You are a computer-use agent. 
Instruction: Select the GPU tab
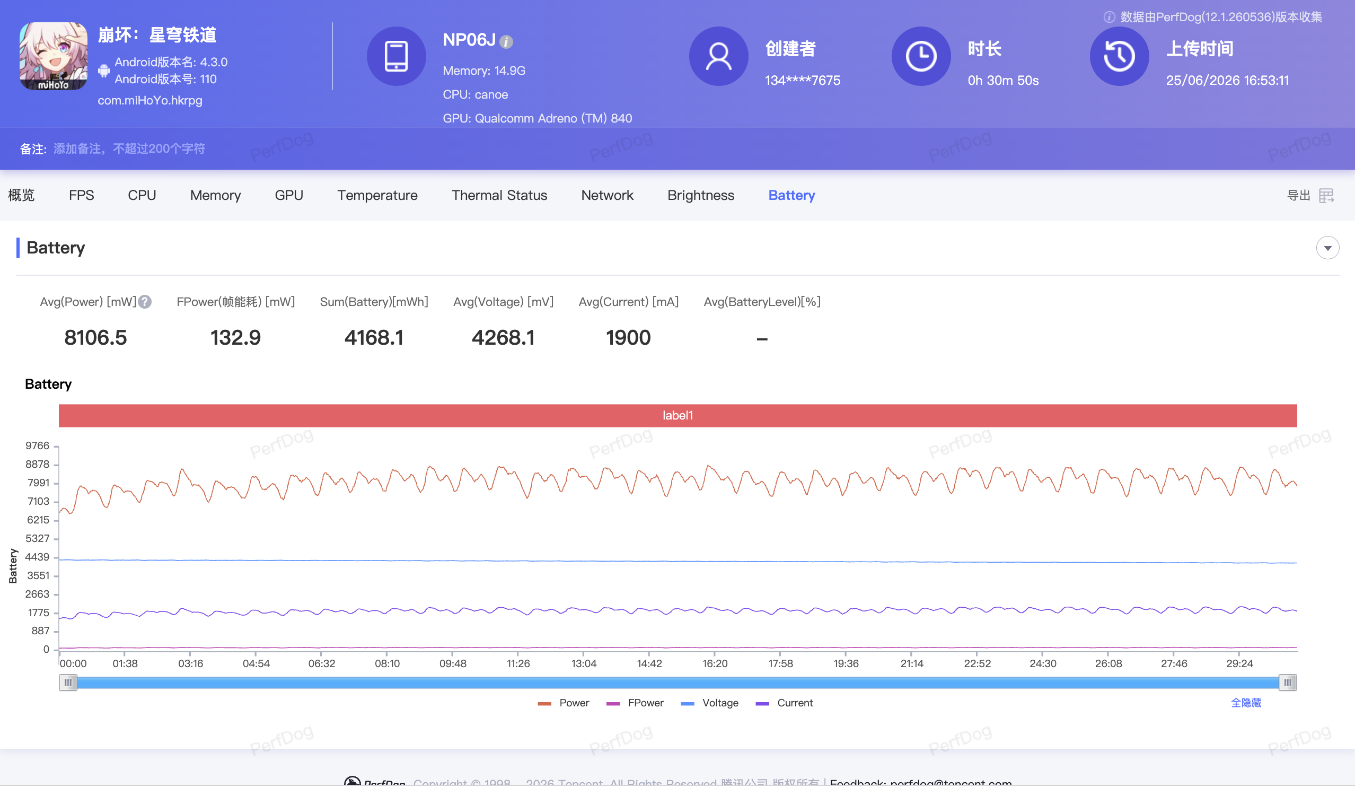click(x=289, y=195)
